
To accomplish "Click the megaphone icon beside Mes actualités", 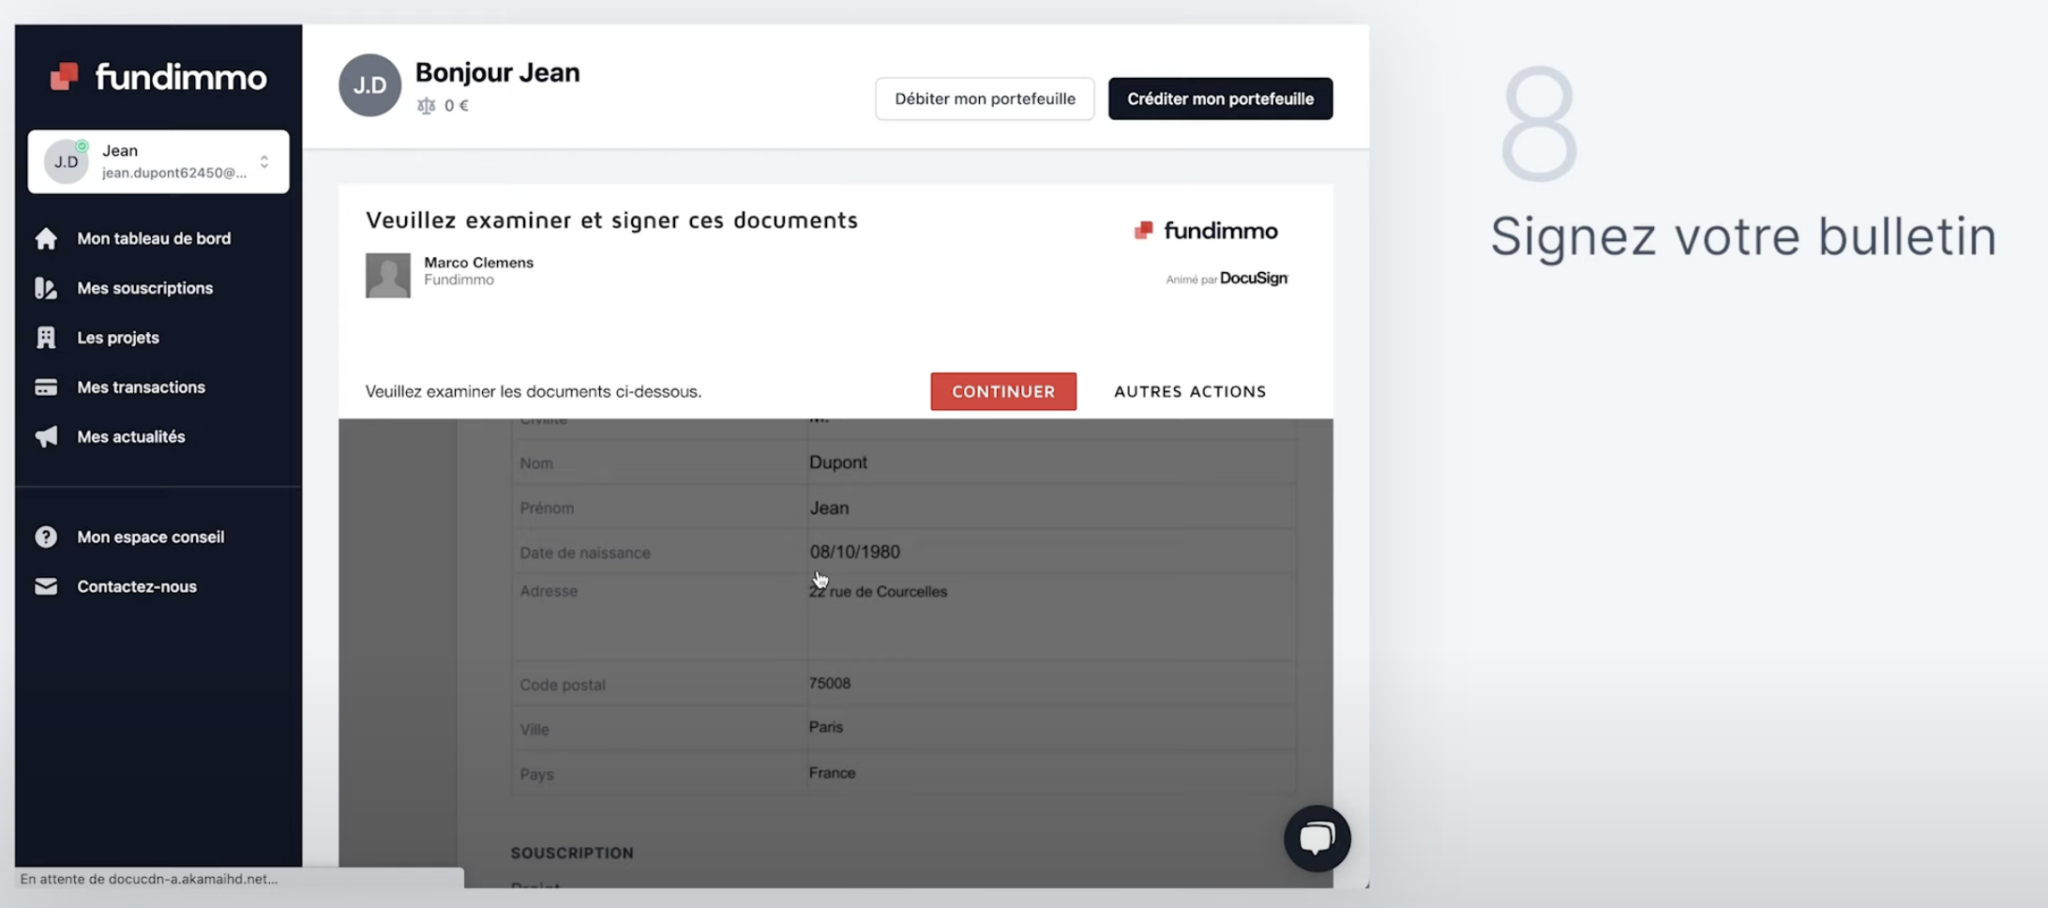I will click(x=46, y=436).
